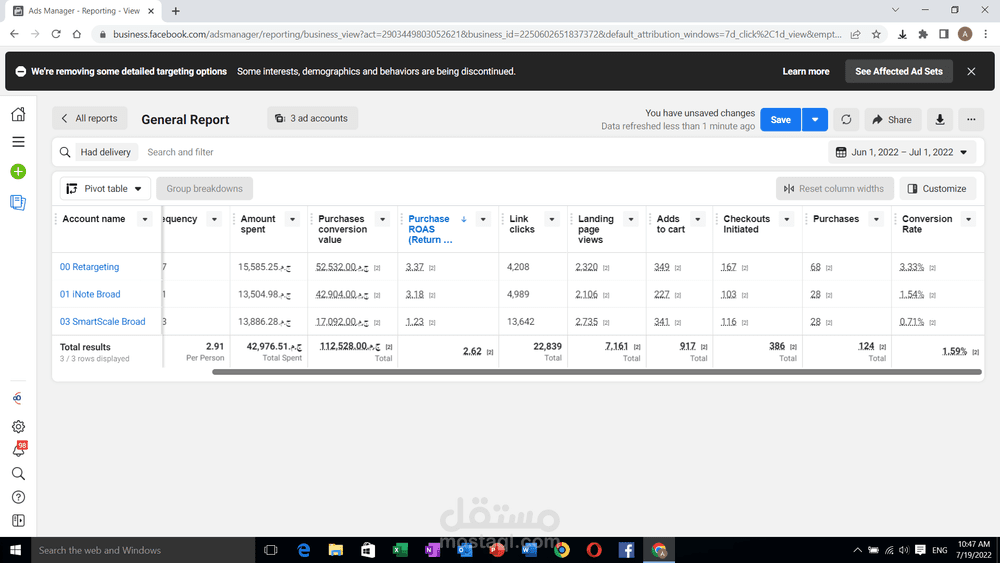
Task: Click the Learn more link
Action: [805, 71]
